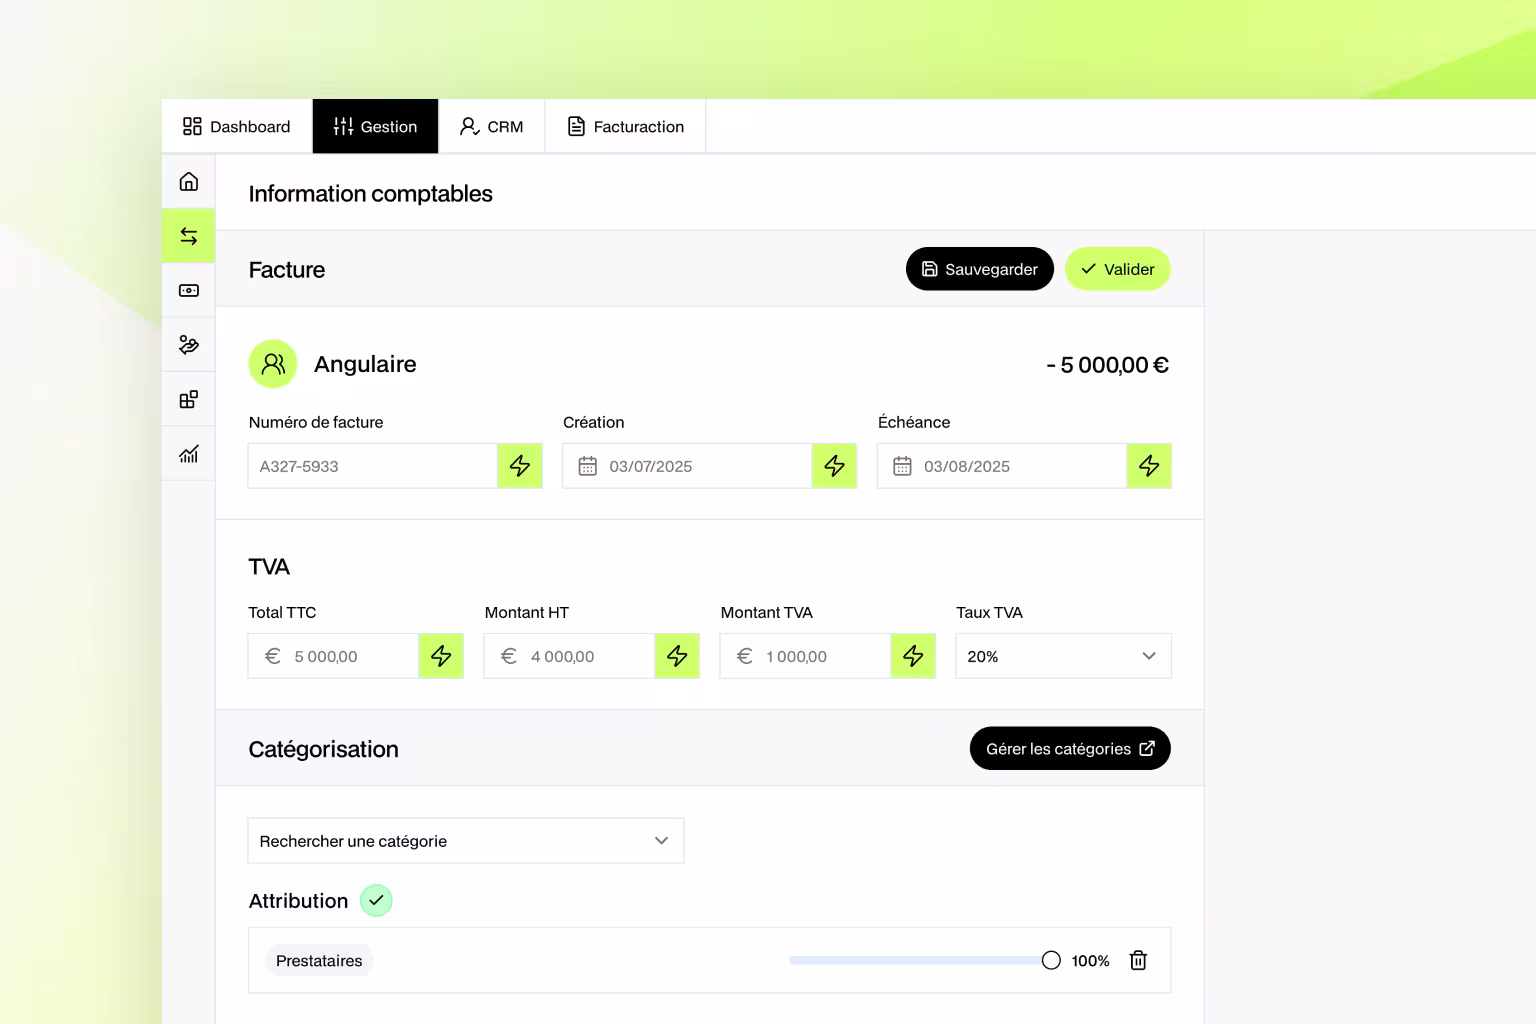Switch to the Gestion tab
This screenshot has width=1536, height=1024.
pos(375,126)
